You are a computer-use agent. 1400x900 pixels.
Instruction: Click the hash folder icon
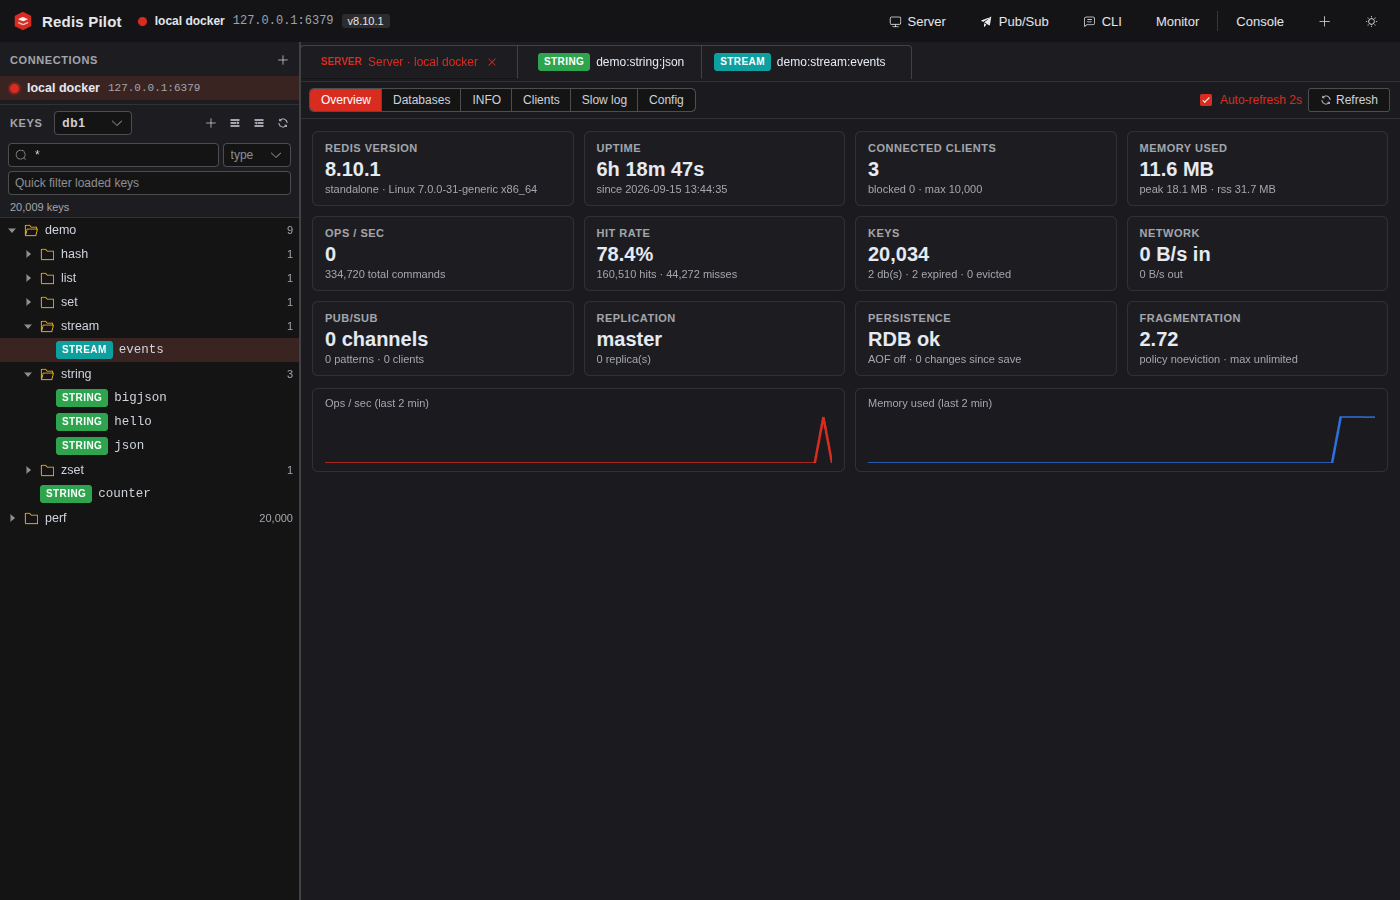point(47,254)
